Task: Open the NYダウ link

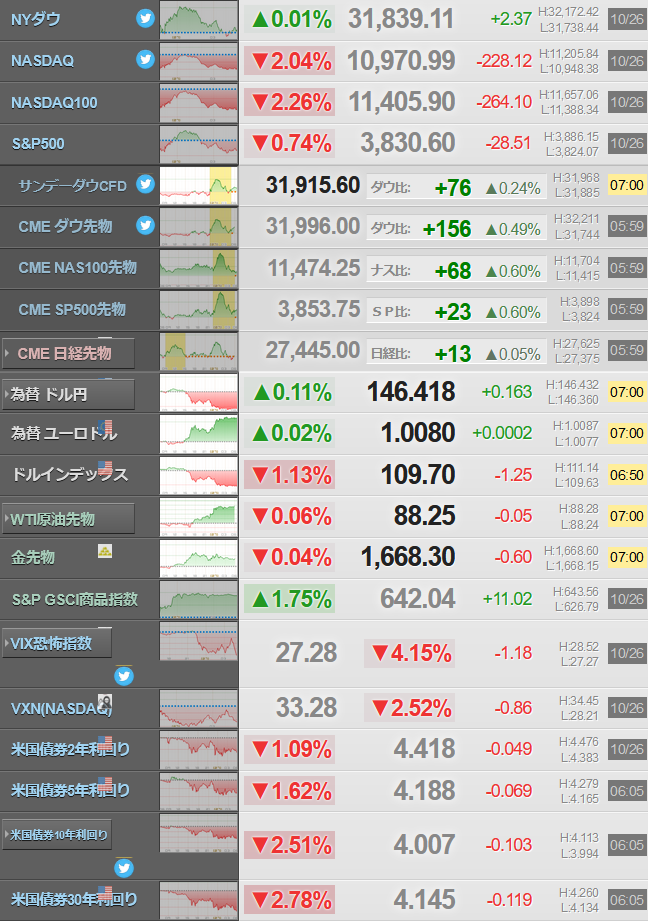Action: pyautogui.click(x=35, y=19)
